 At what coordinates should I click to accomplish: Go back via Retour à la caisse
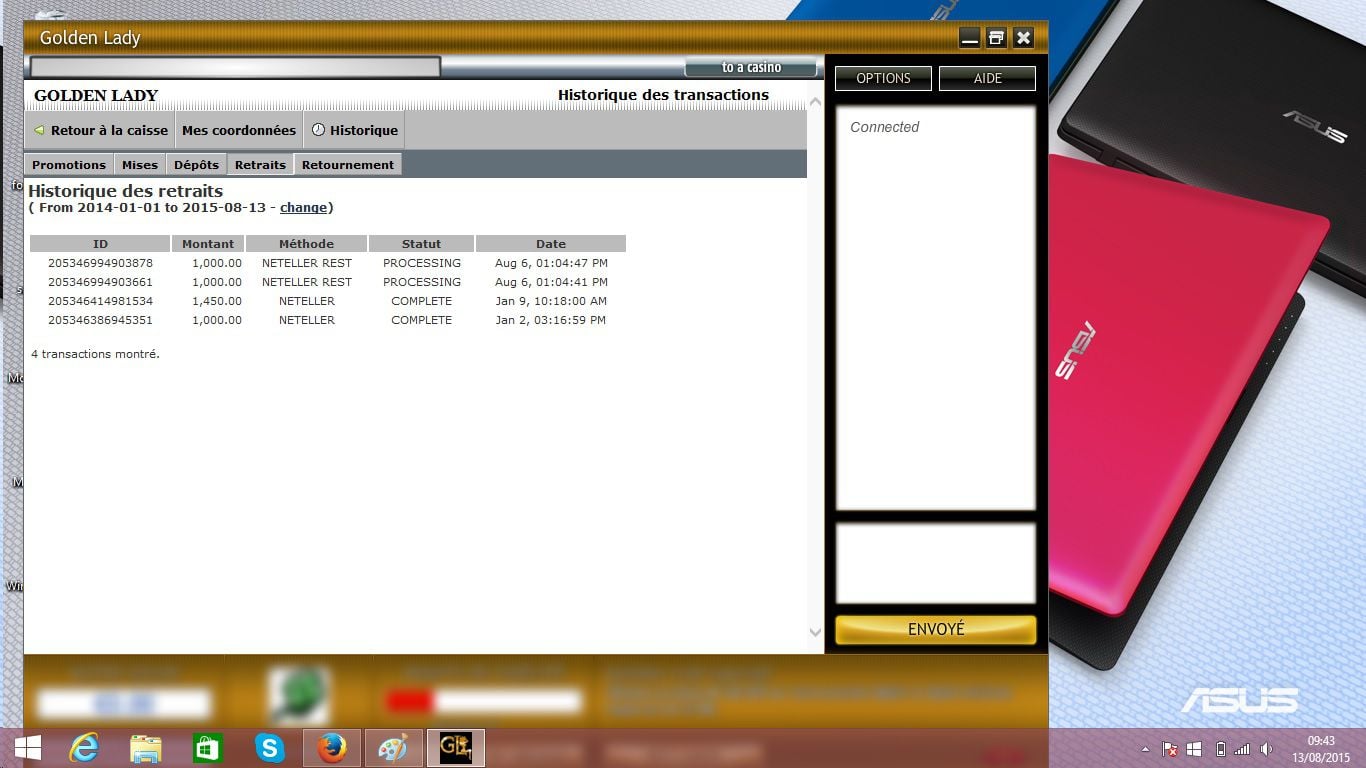coord(100,130)
